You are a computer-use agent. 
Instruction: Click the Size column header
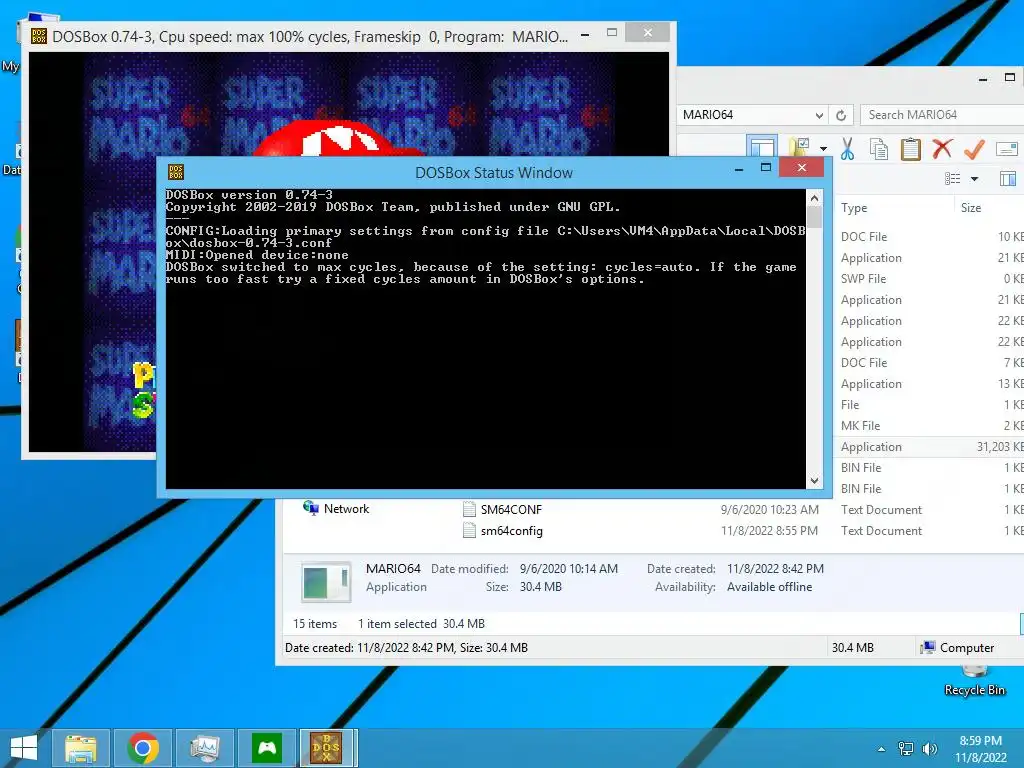click(x=970, y=208)
